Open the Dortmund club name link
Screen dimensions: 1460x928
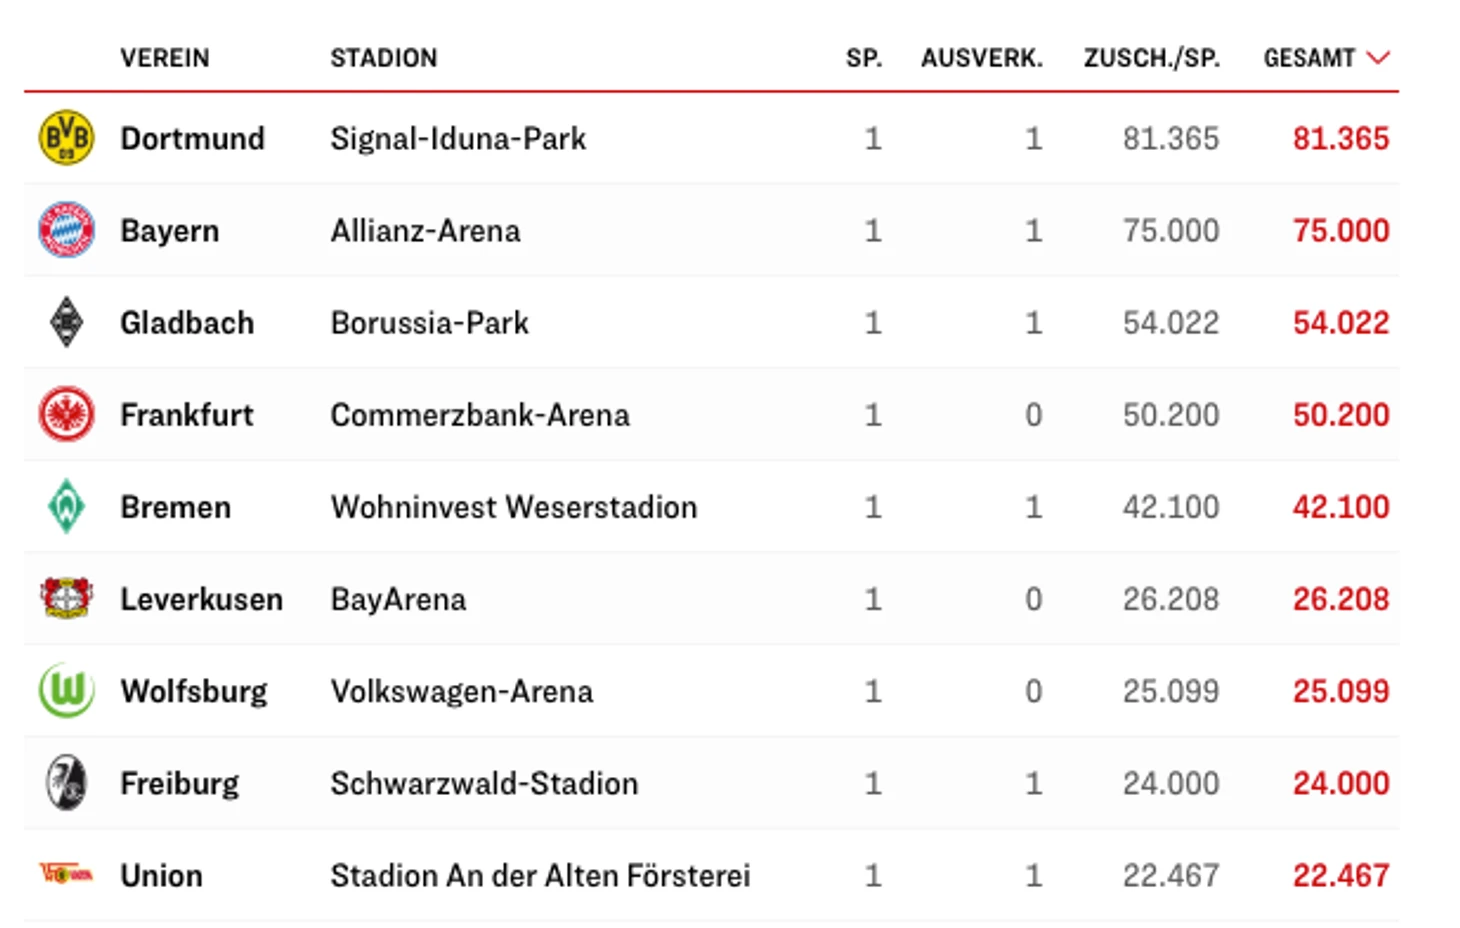pos(192,138)
